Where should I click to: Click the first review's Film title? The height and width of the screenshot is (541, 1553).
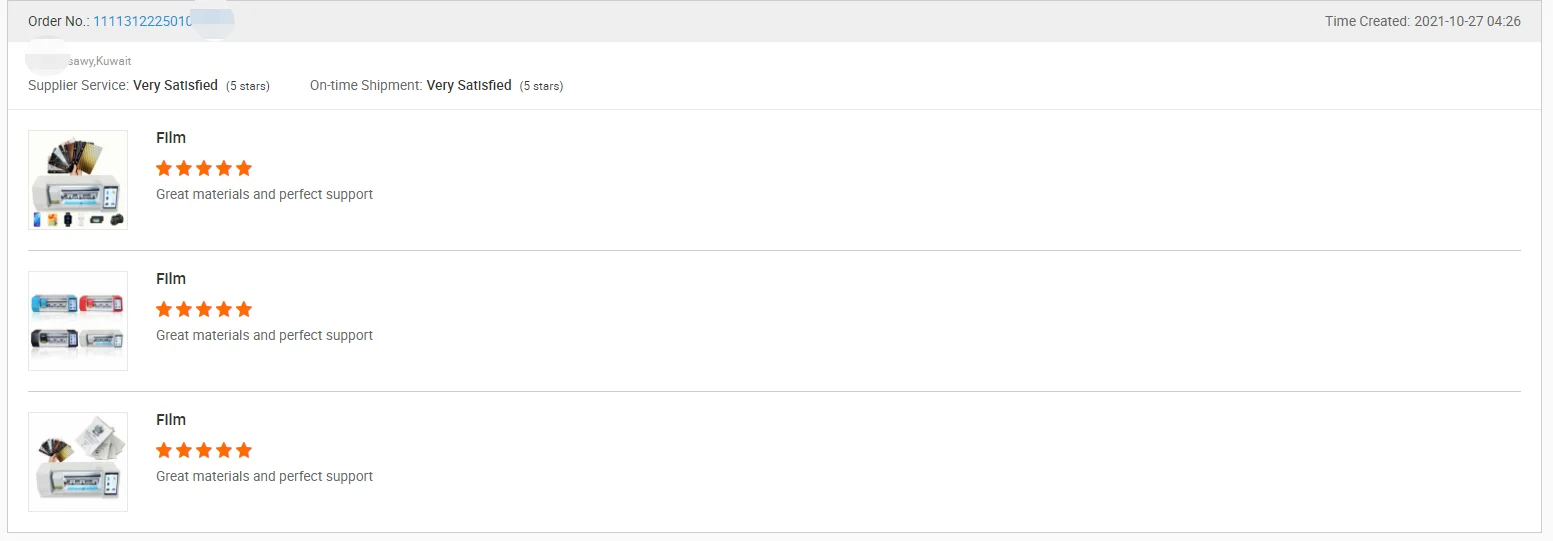coord(171,138)
